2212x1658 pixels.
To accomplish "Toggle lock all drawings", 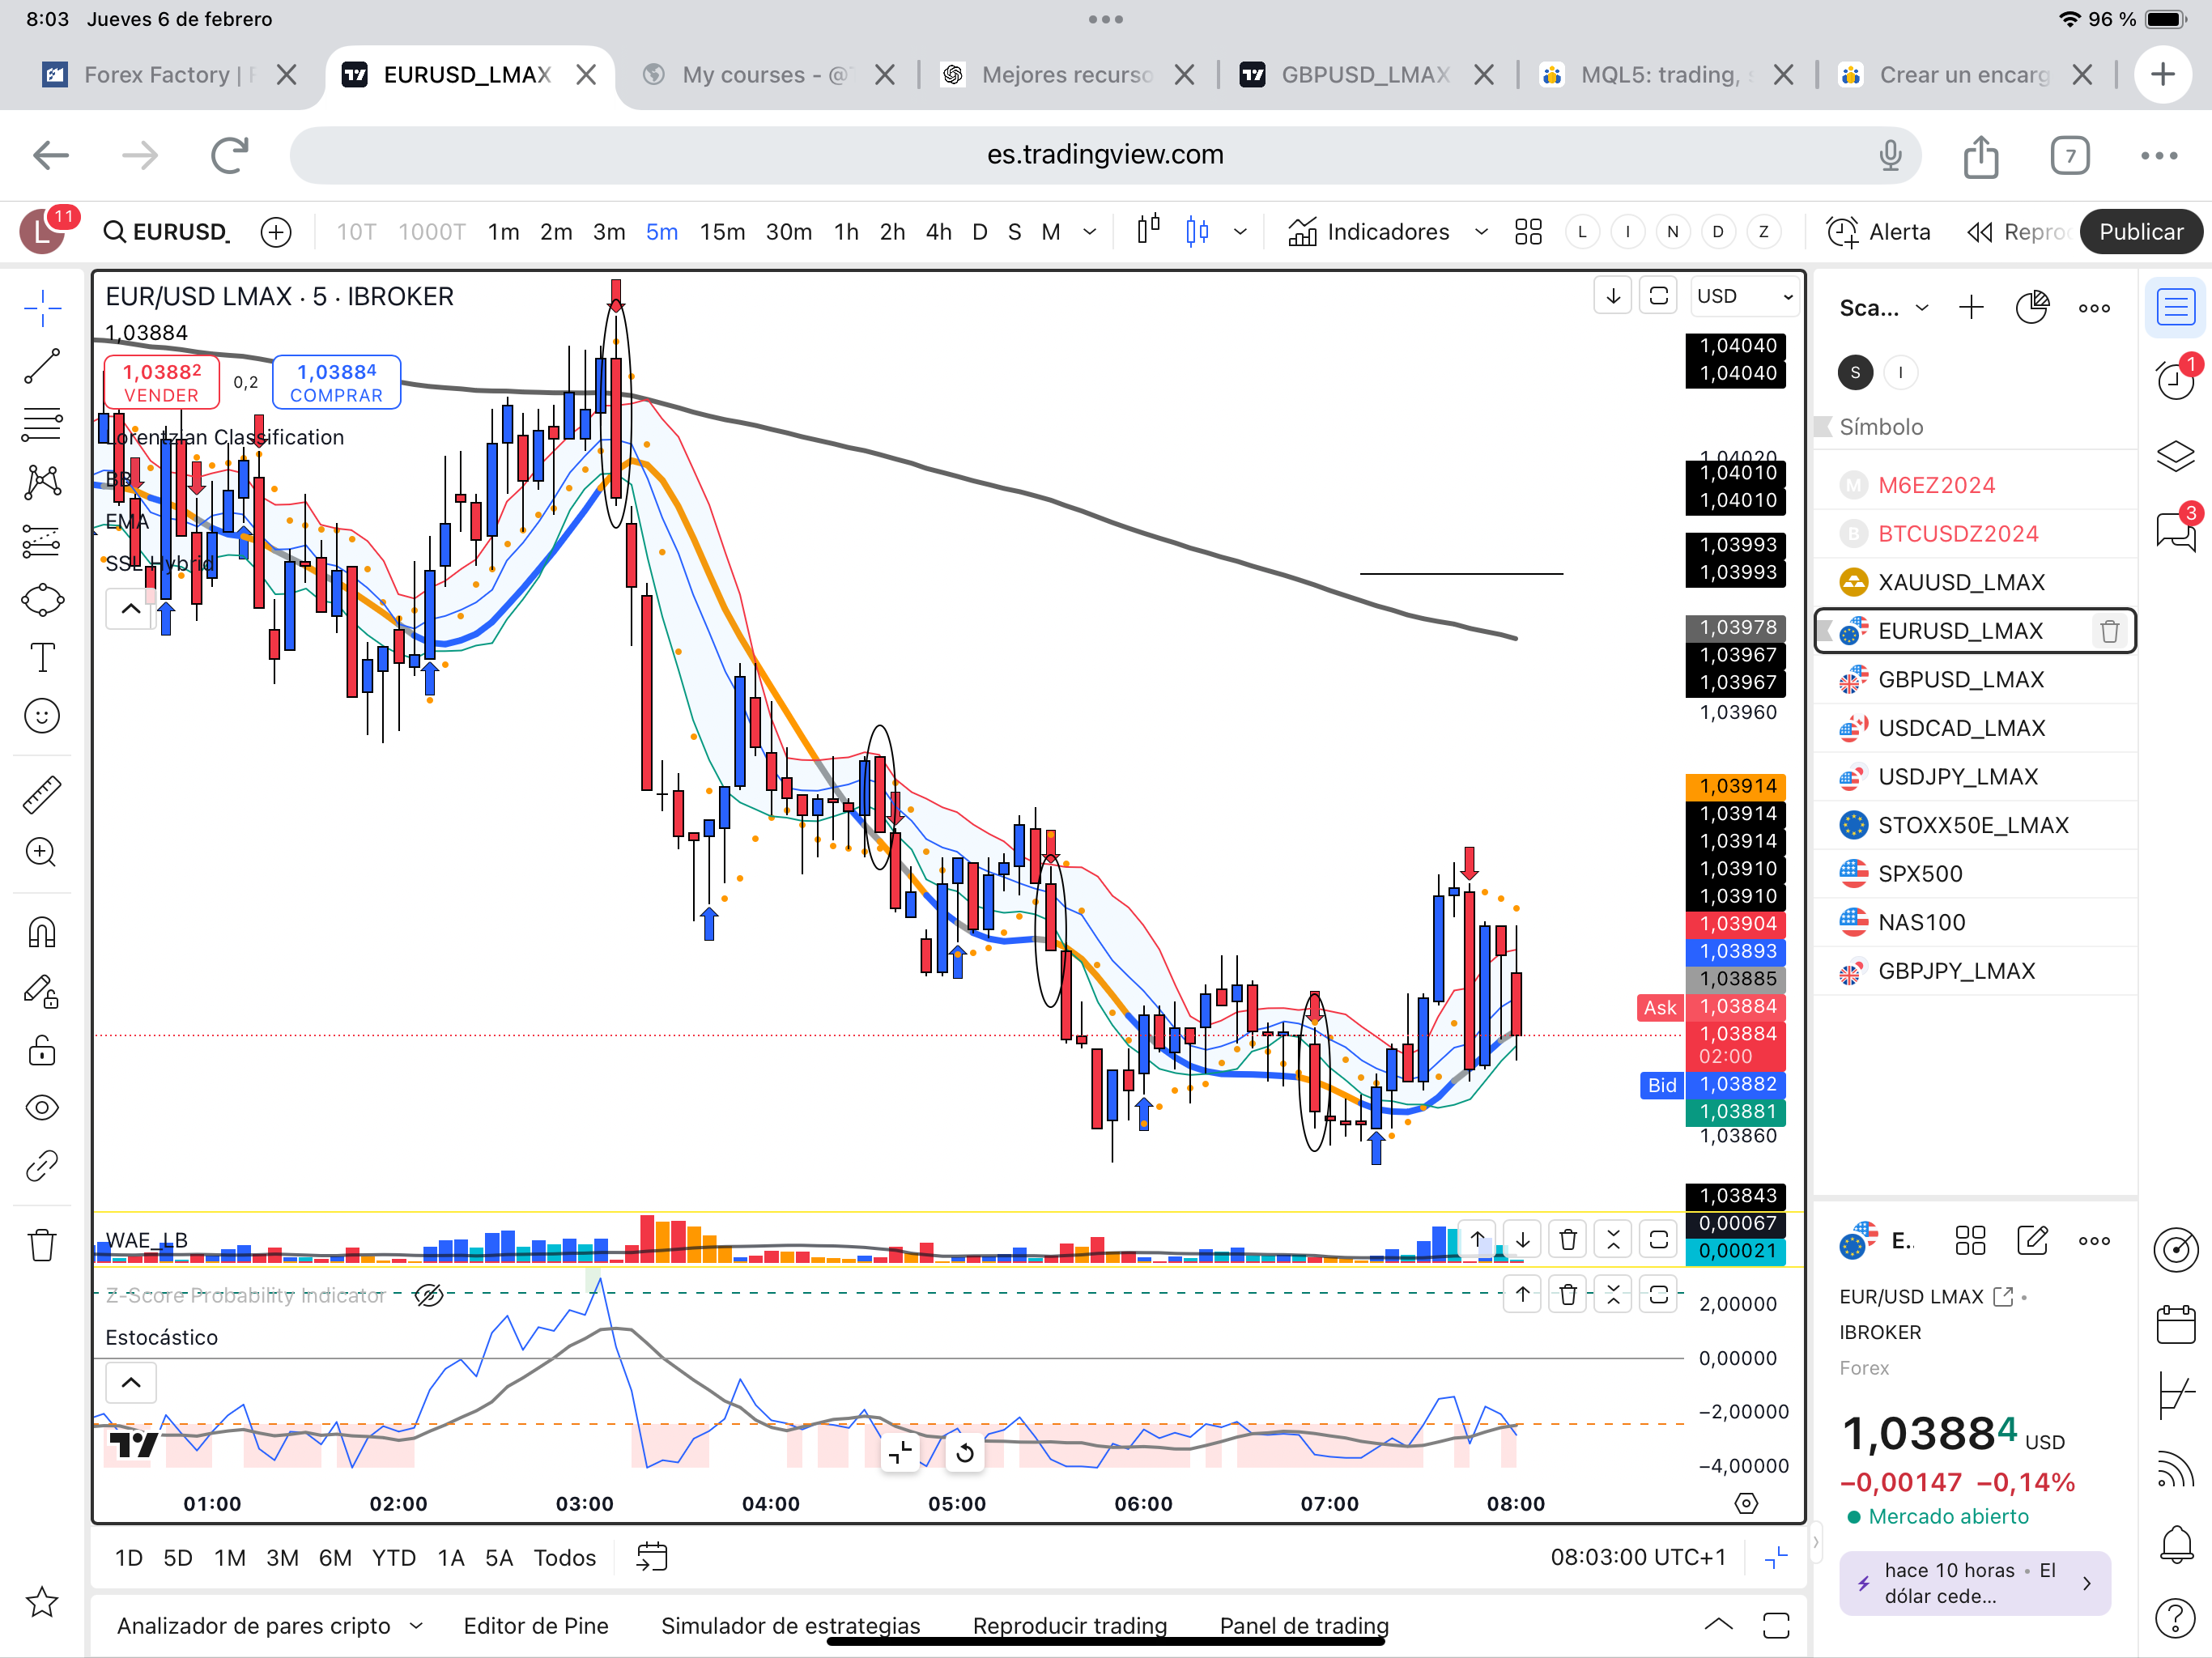I will click(42, 1050).
